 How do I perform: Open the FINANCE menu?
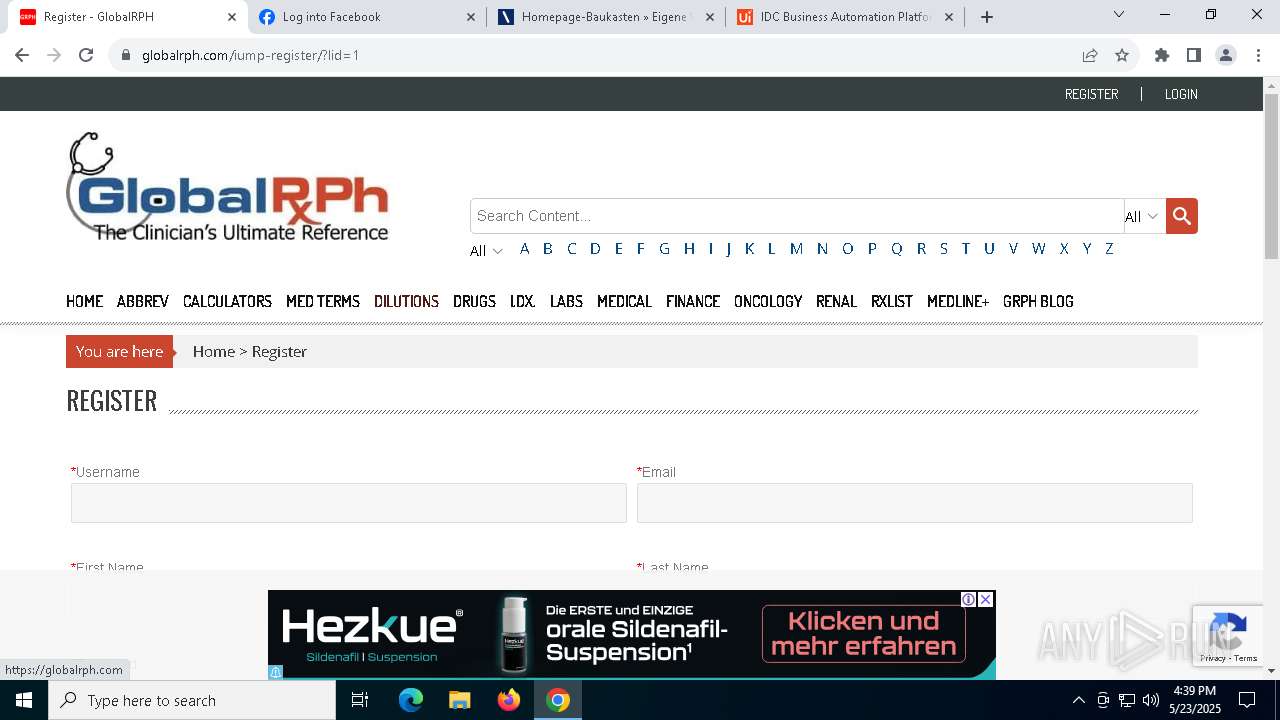tap(693, 301)
